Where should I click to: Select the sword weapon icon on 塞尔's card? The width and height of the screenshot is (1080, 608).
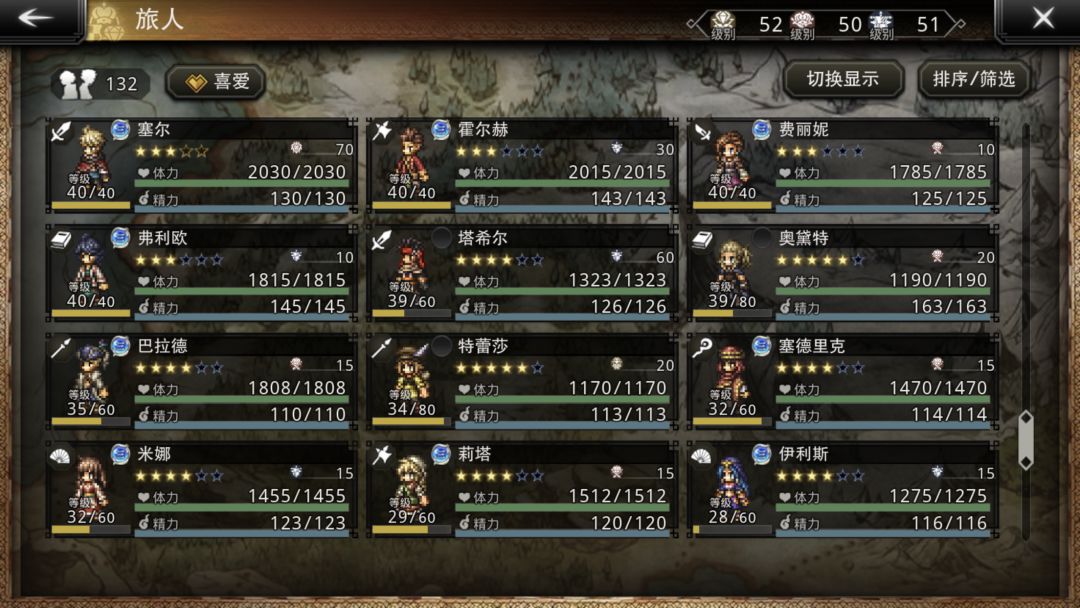(x=61, y=131)
